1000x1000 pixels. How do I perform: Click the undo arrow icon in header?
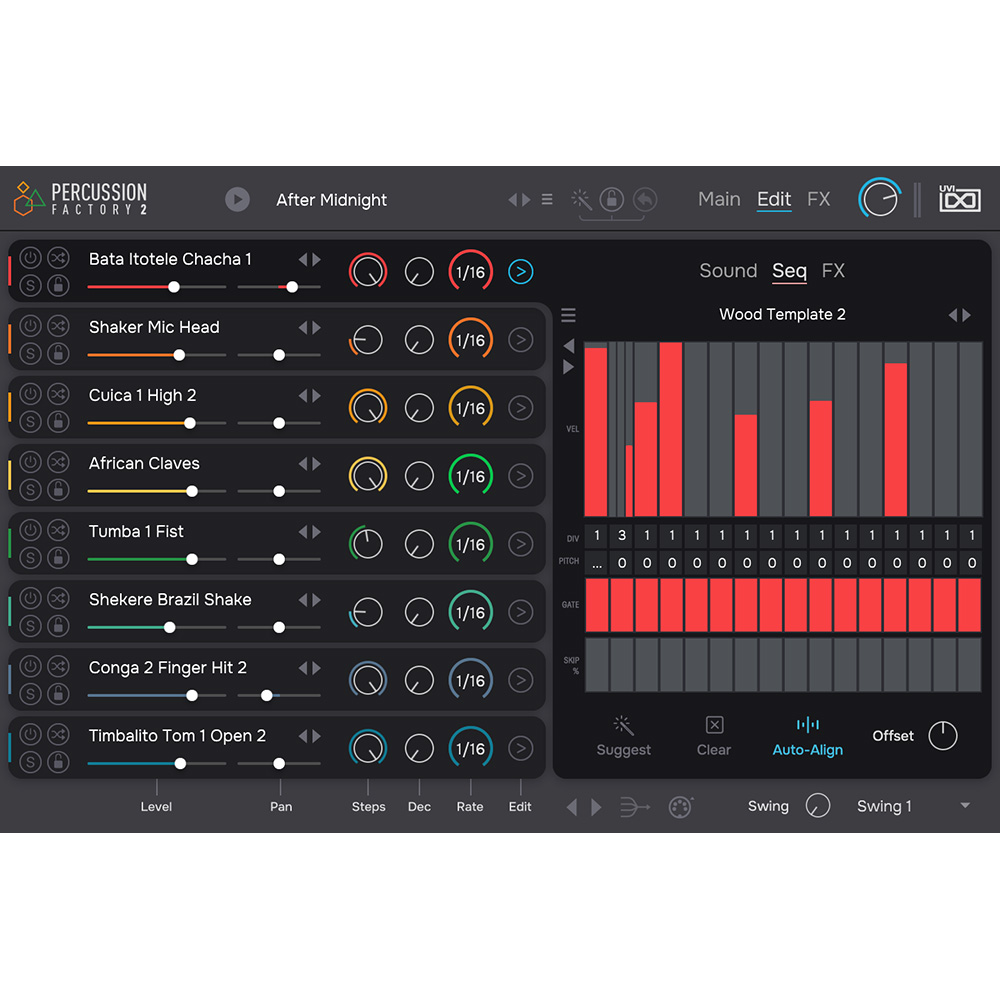pyautogui.click(x=645, y=200)
